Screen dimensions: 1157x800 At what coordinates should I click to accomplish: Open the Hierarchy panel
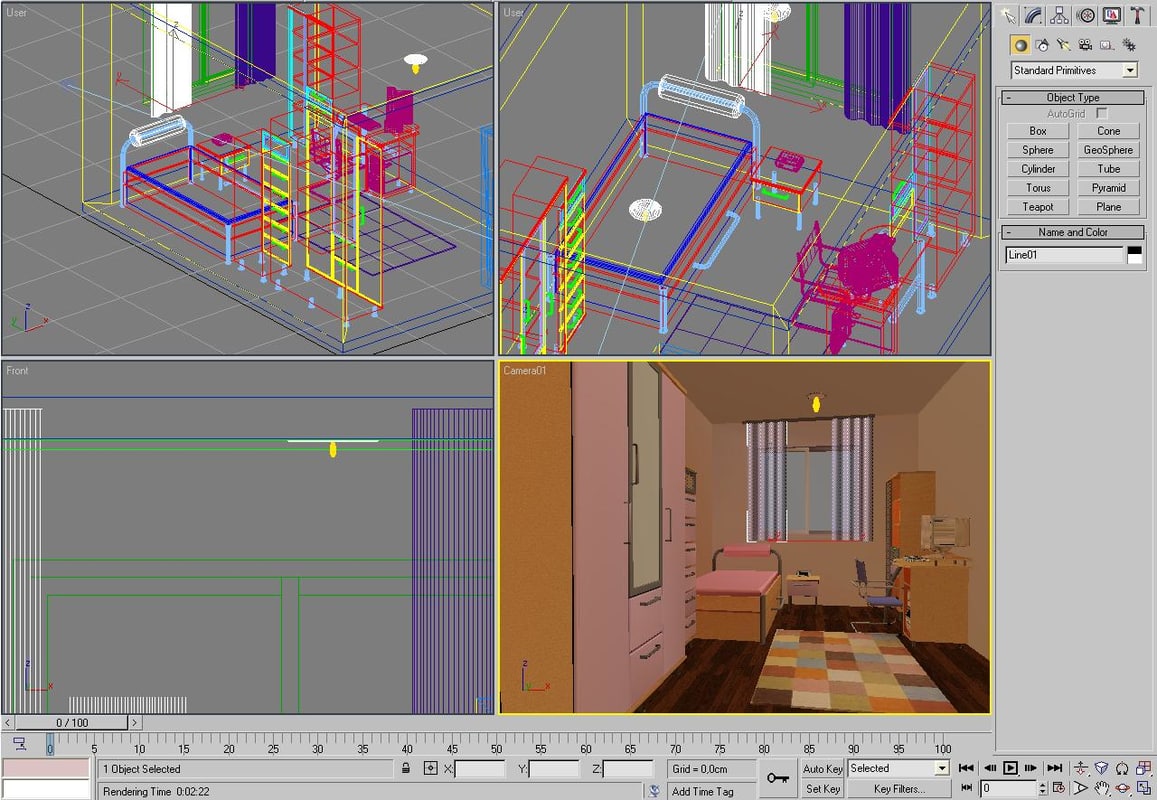pyautogui.click(x=1058, y=16)
